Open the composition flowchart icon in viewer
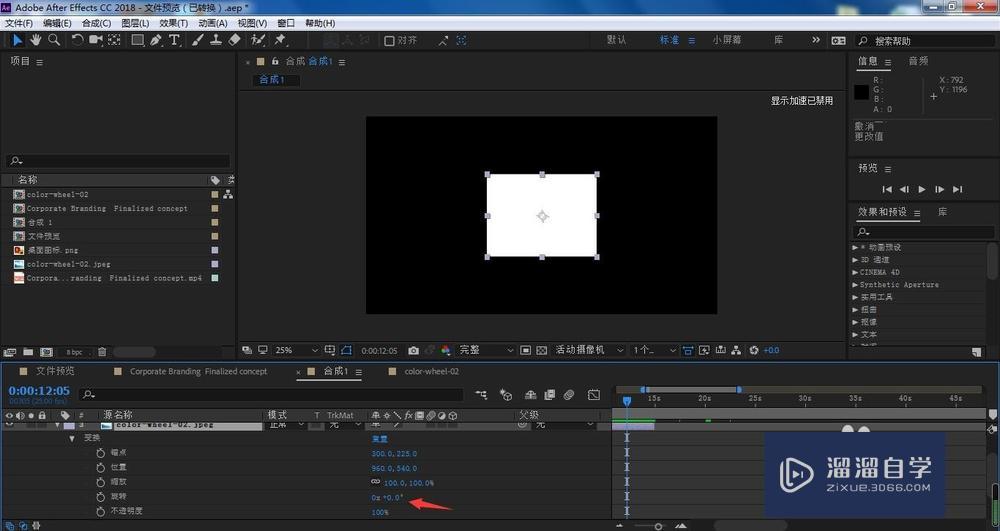 736,351
